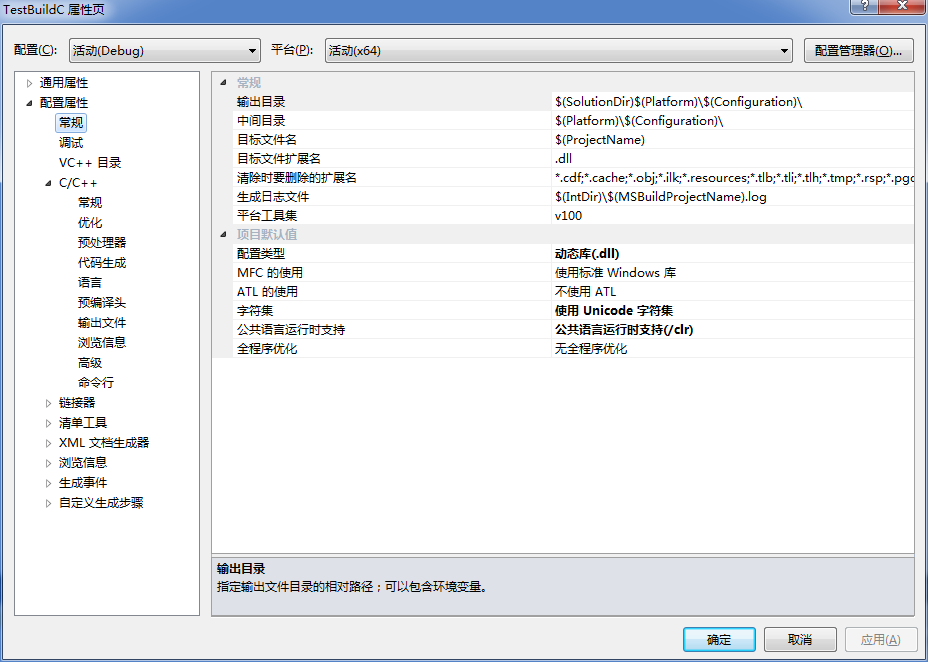Click the 配置管理器 button
The height and width of the screenshot is (662, 928).
point(858,51)
